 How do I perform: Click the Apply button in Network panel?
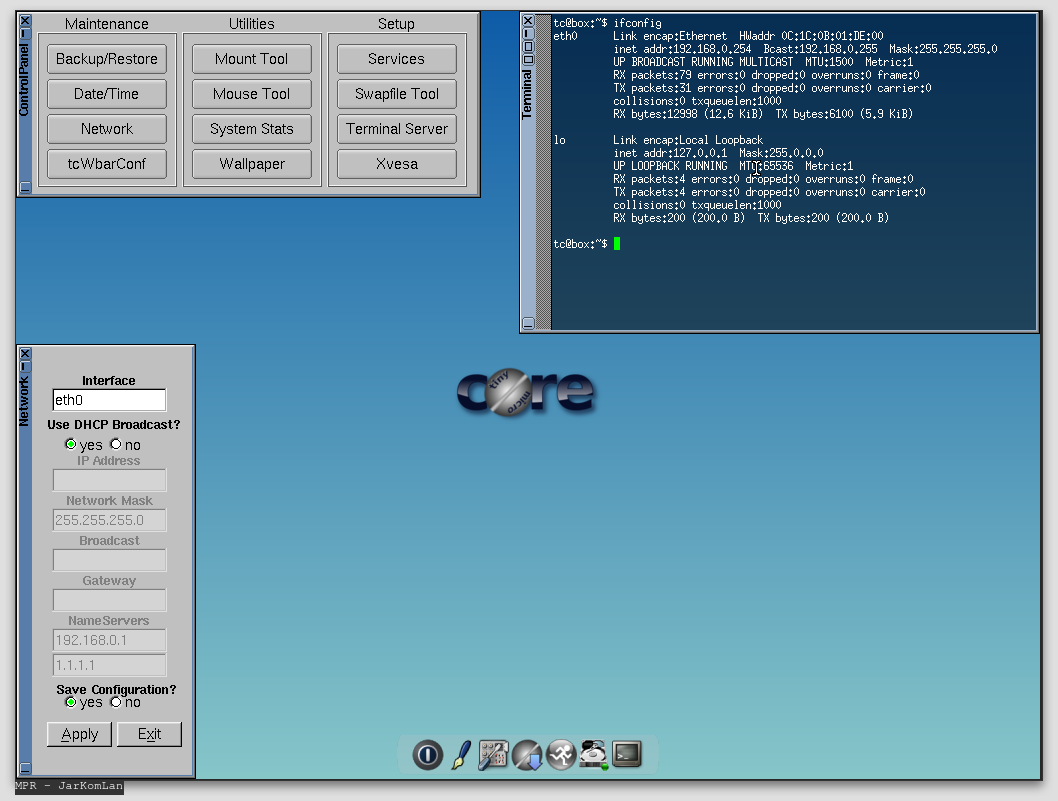79,734
